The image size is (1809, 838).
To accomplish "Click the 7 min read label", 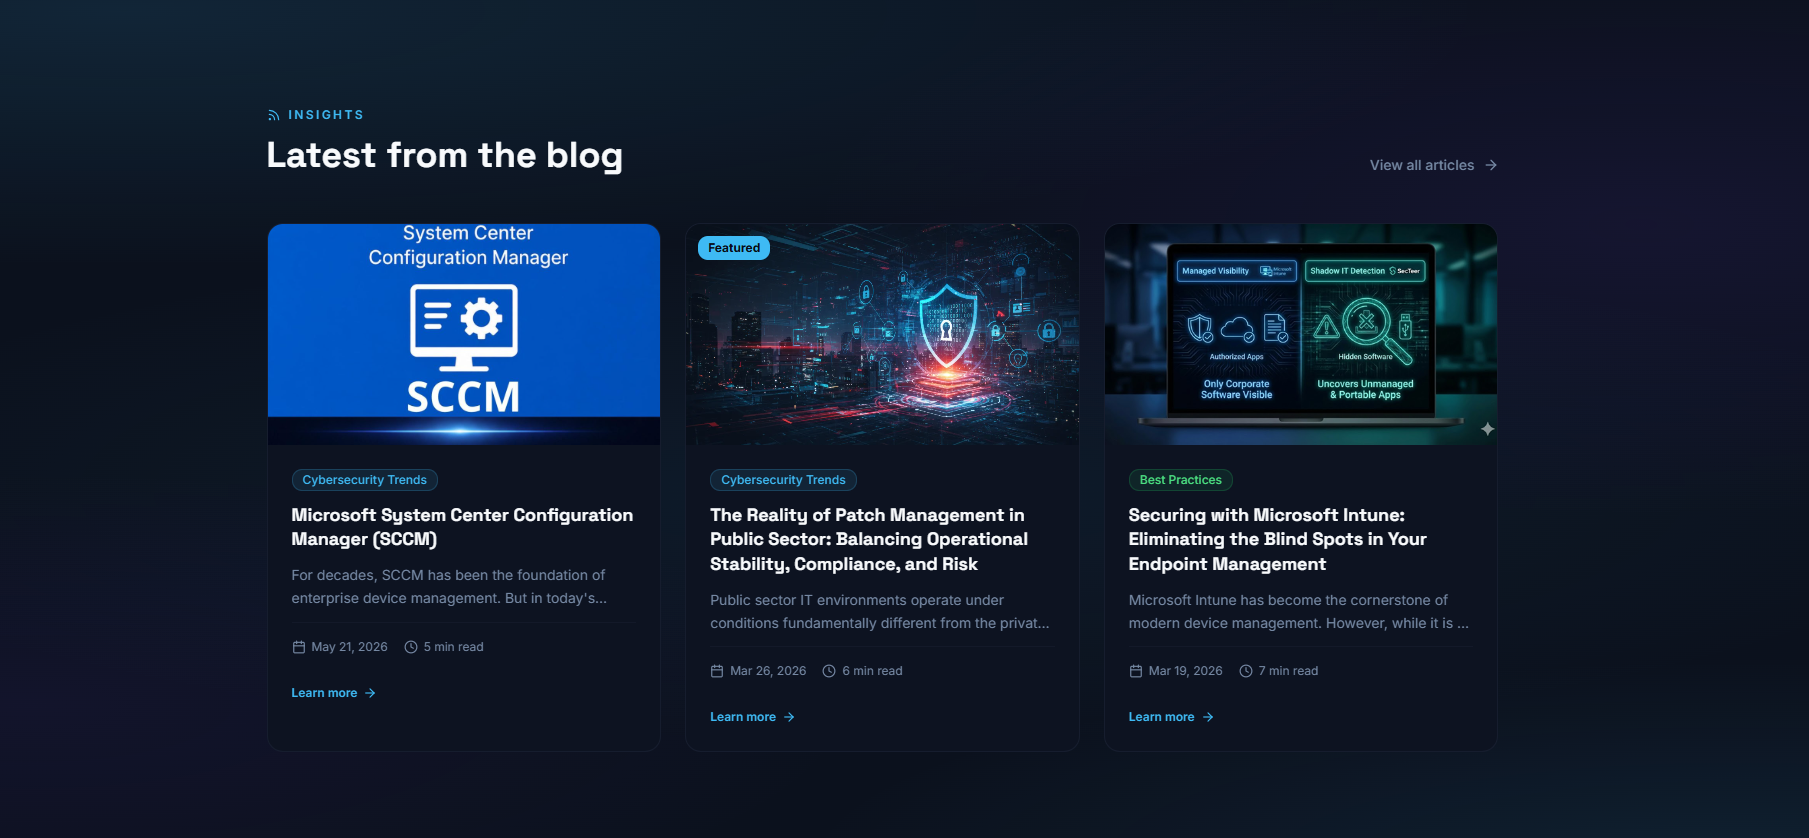I will (1288, 671).
